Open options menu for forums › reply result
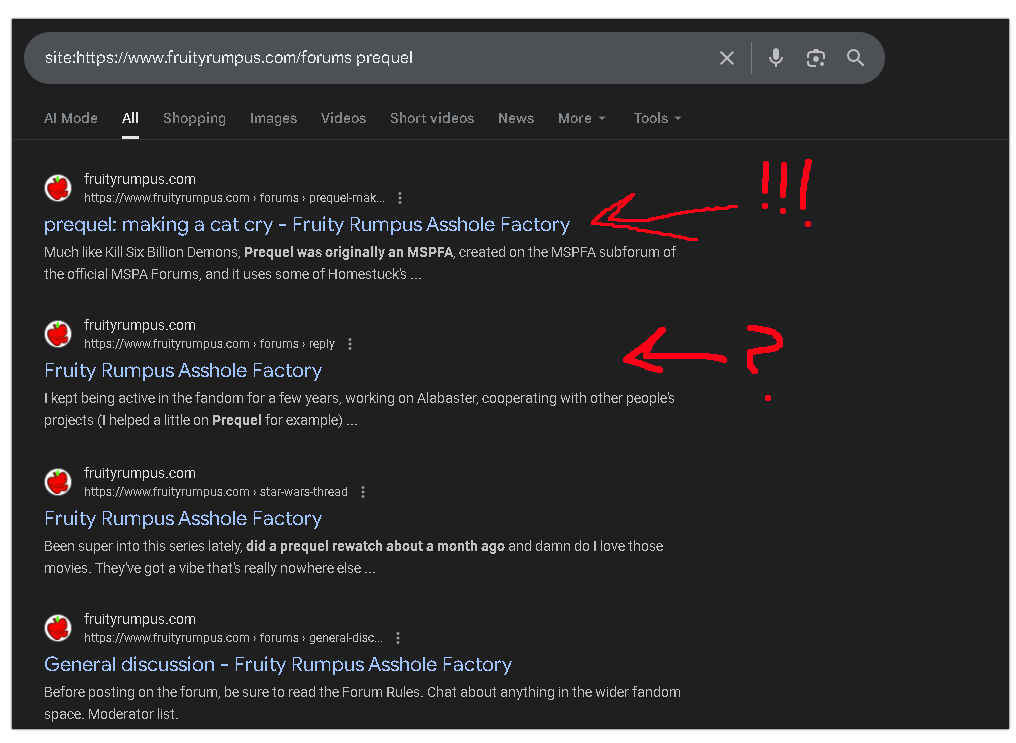 [x=350, y=344]
